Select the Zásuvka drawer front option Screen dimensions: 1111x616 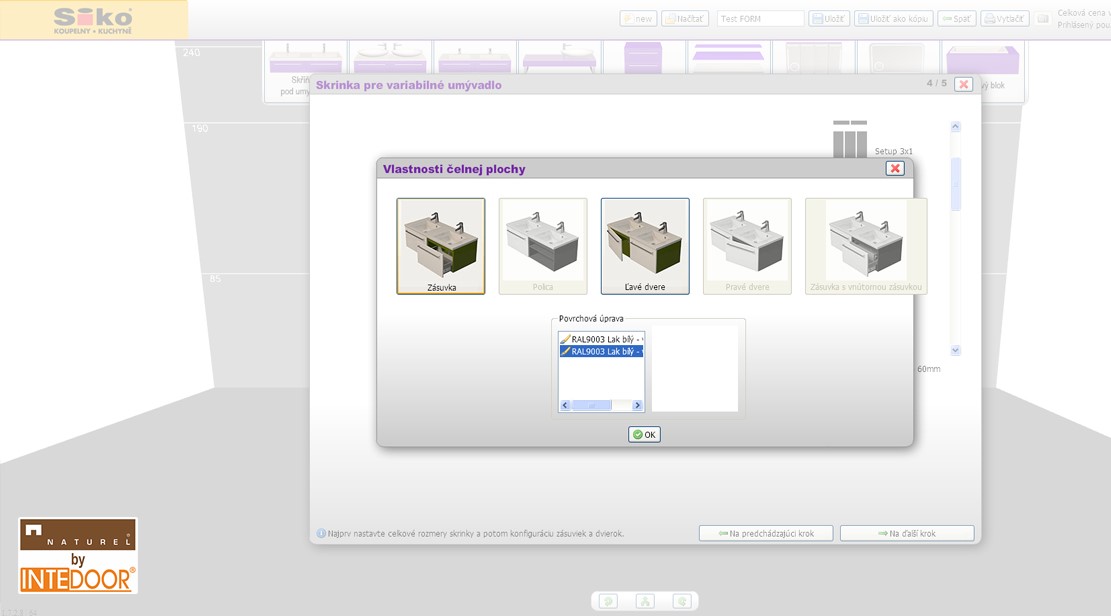click(x=441, y=245)
